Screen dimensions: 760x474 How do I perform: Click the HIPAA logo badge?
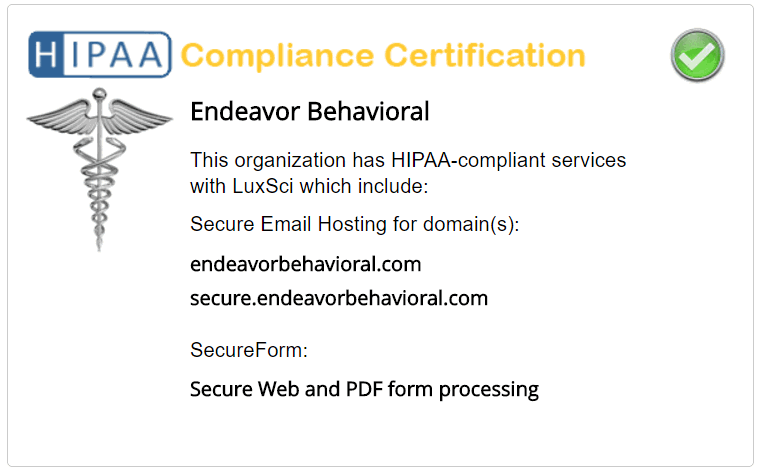tap(100, 54)
